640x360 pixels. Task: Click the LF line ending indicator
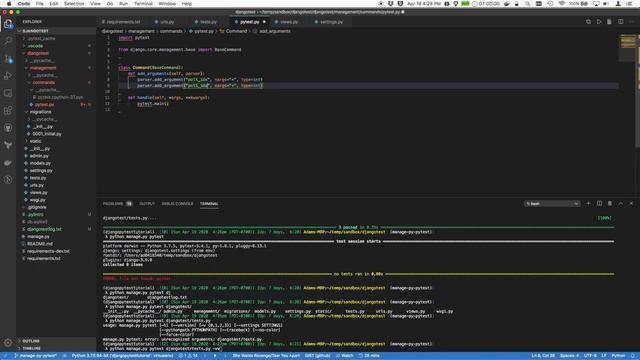tap(604, 356)
